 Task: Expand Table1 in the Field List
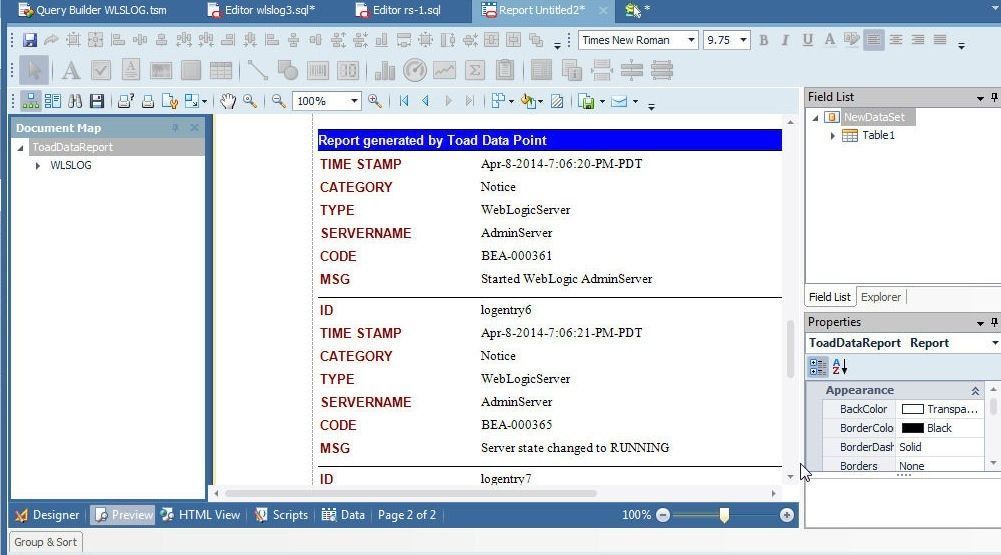coord(832,135)
